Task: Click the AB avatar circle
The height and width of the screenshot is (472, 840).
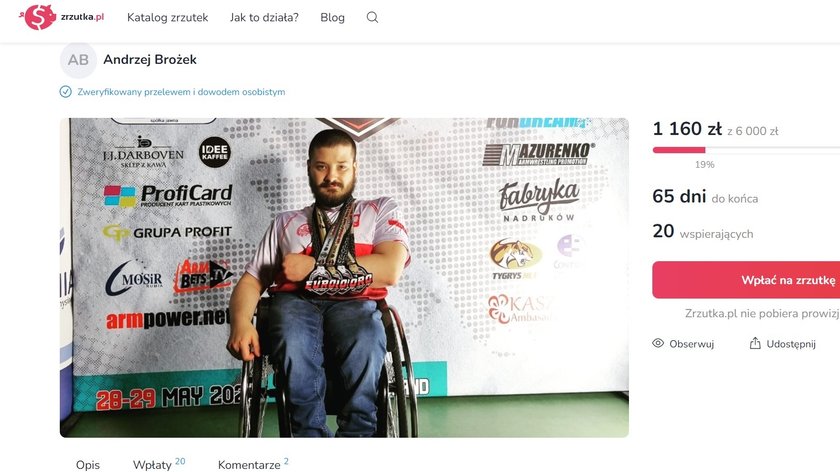Action: point(78,60)
